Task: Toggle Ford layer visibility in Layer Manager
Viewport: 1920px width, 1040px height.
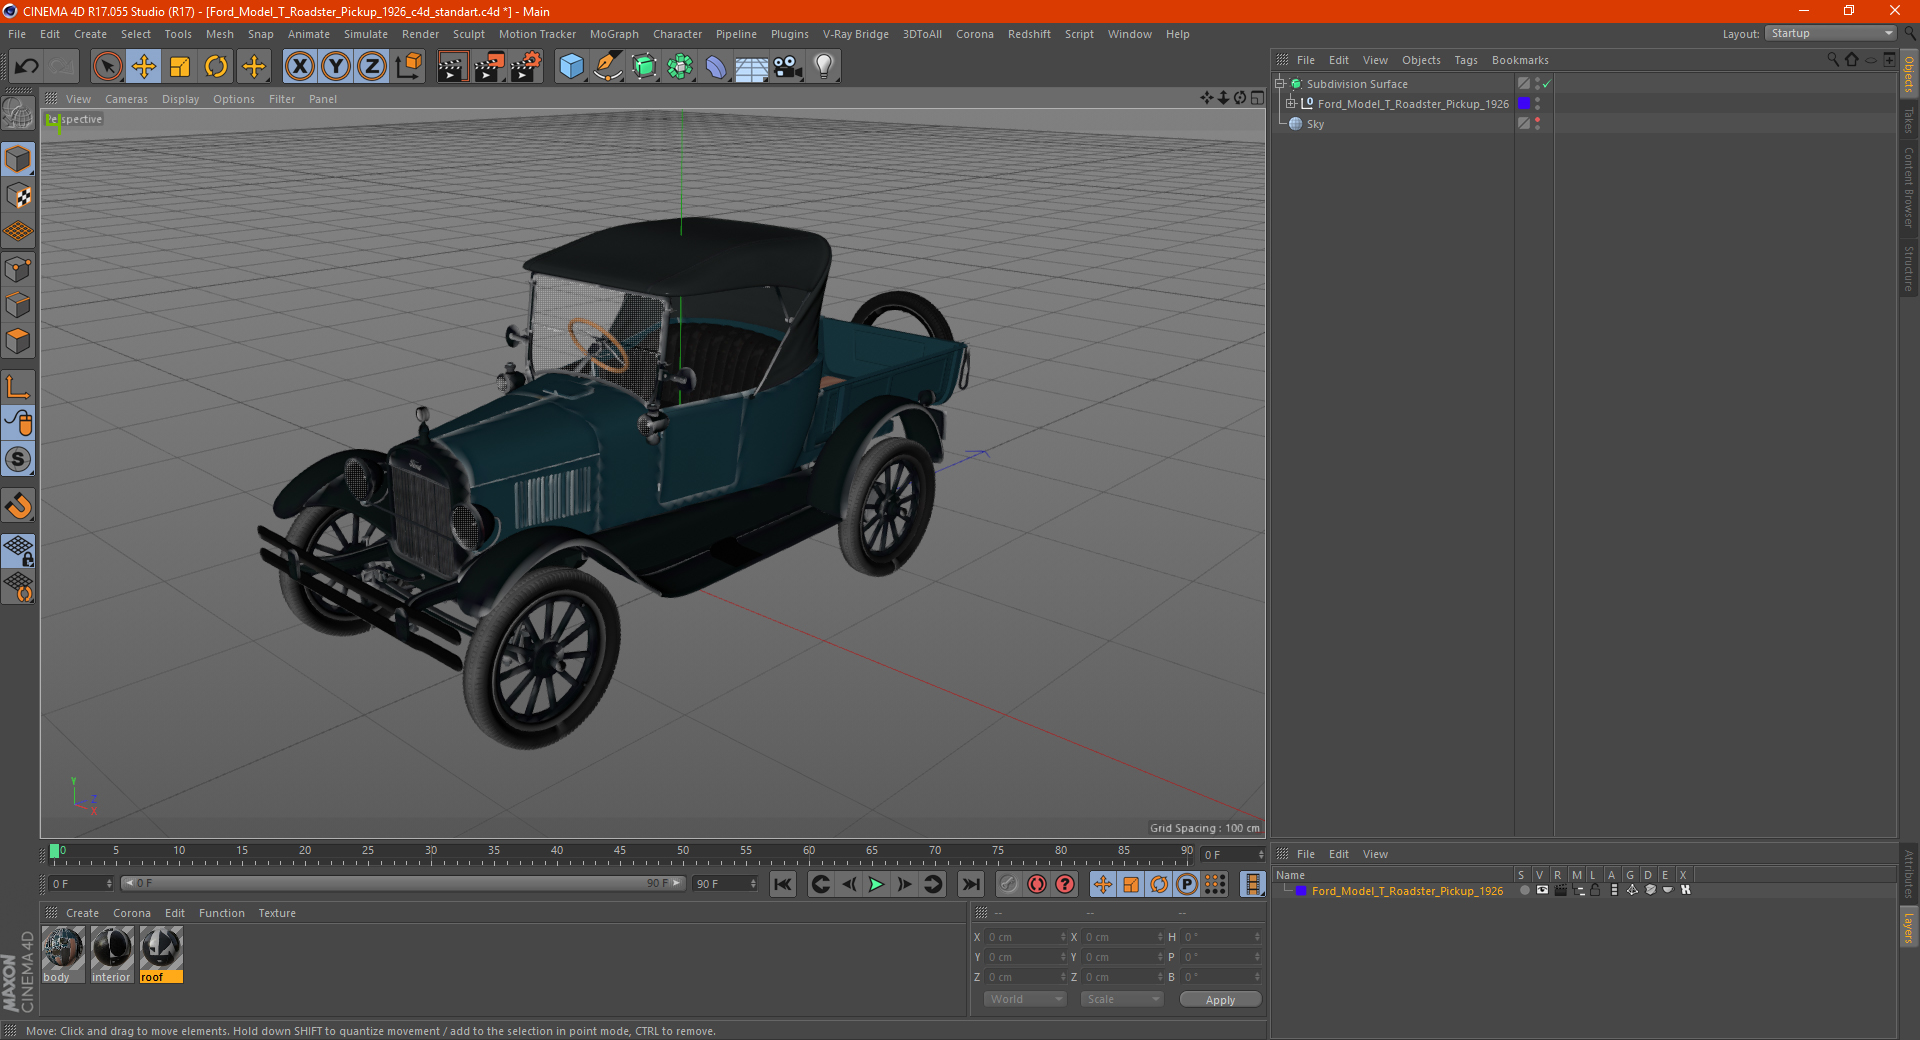Action: point(1541,891)
